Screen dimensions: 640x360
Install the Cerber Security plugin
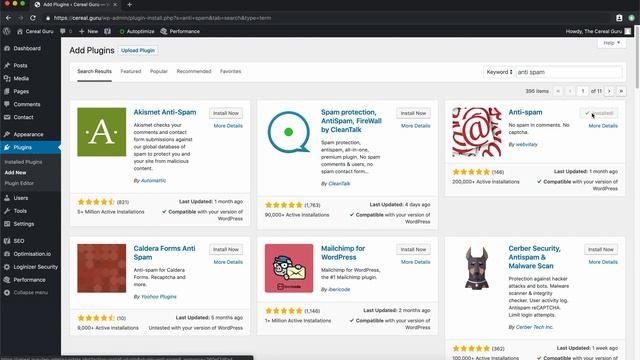601,249
